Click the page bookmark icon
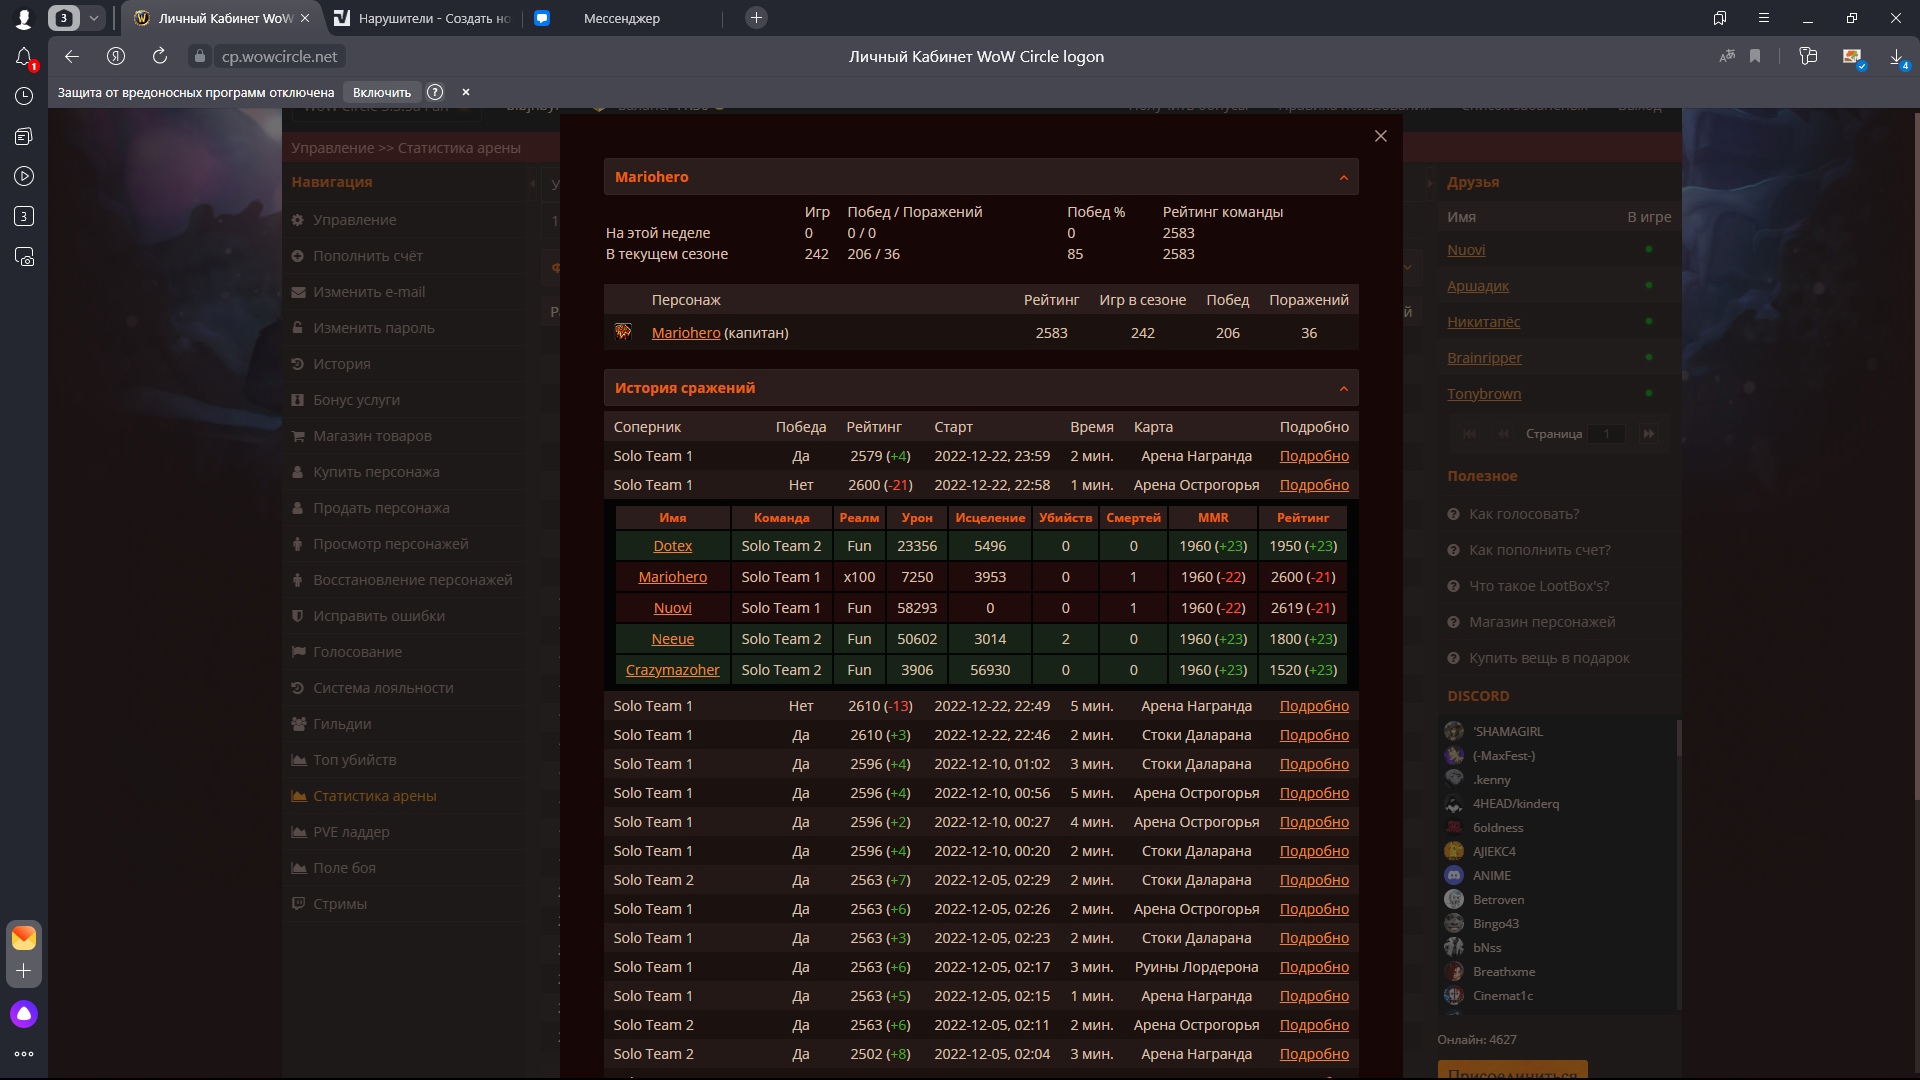The height and width of the screenshot is (1080, 1920). pyautogui.click(x=1755, y=57)
